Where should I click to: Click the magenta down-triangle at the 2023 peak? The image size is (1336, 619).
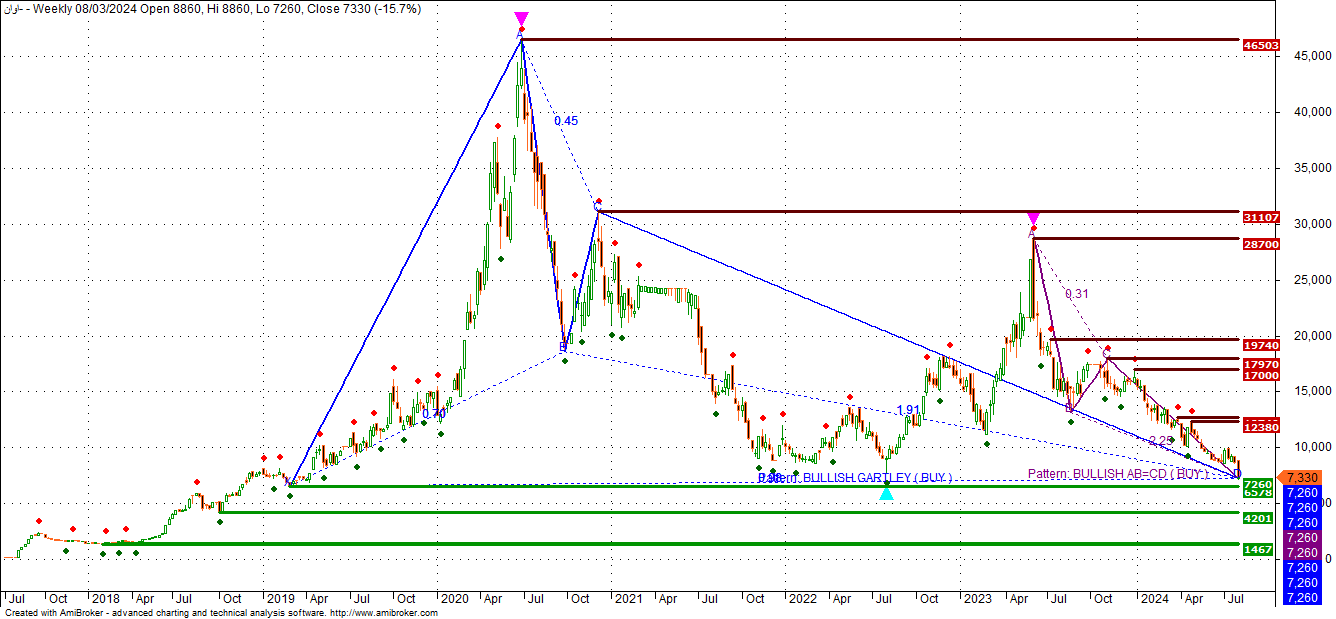[1033, 218]
